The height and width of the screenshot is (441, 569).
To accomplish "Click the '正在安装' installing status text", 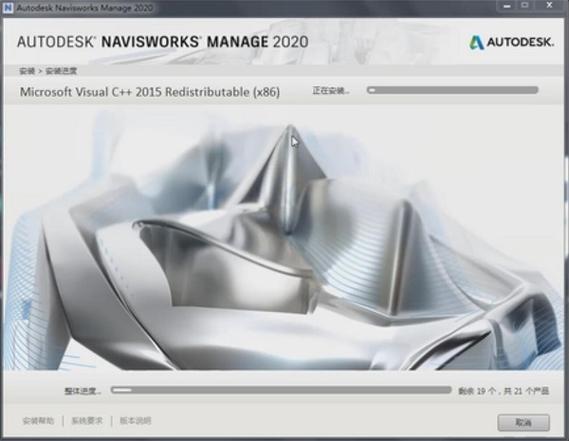I will pos(331,90).
